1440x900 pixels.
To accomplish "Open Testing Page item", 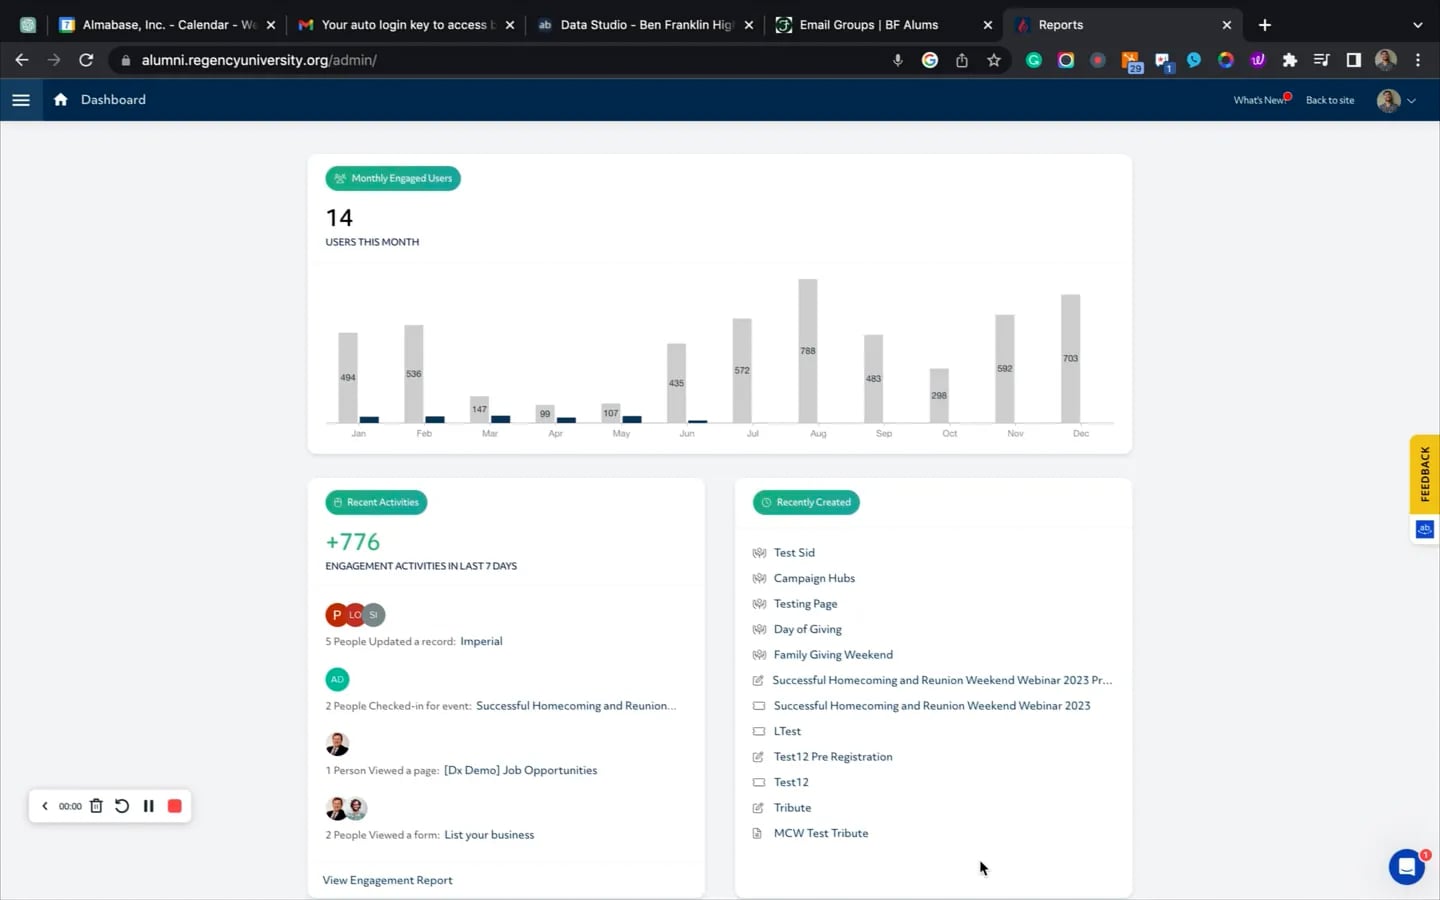I will (805, 604).
